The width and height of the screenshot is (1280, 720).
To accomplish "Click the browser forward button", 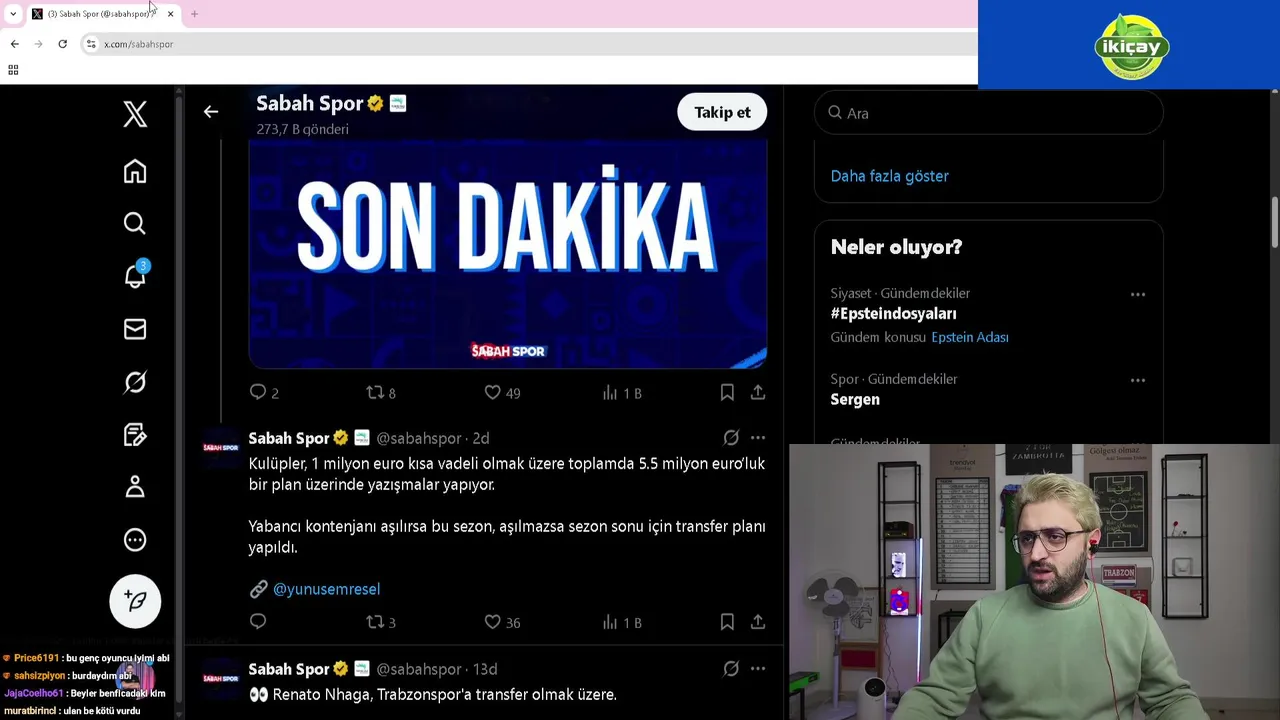I will pos(38,44).
